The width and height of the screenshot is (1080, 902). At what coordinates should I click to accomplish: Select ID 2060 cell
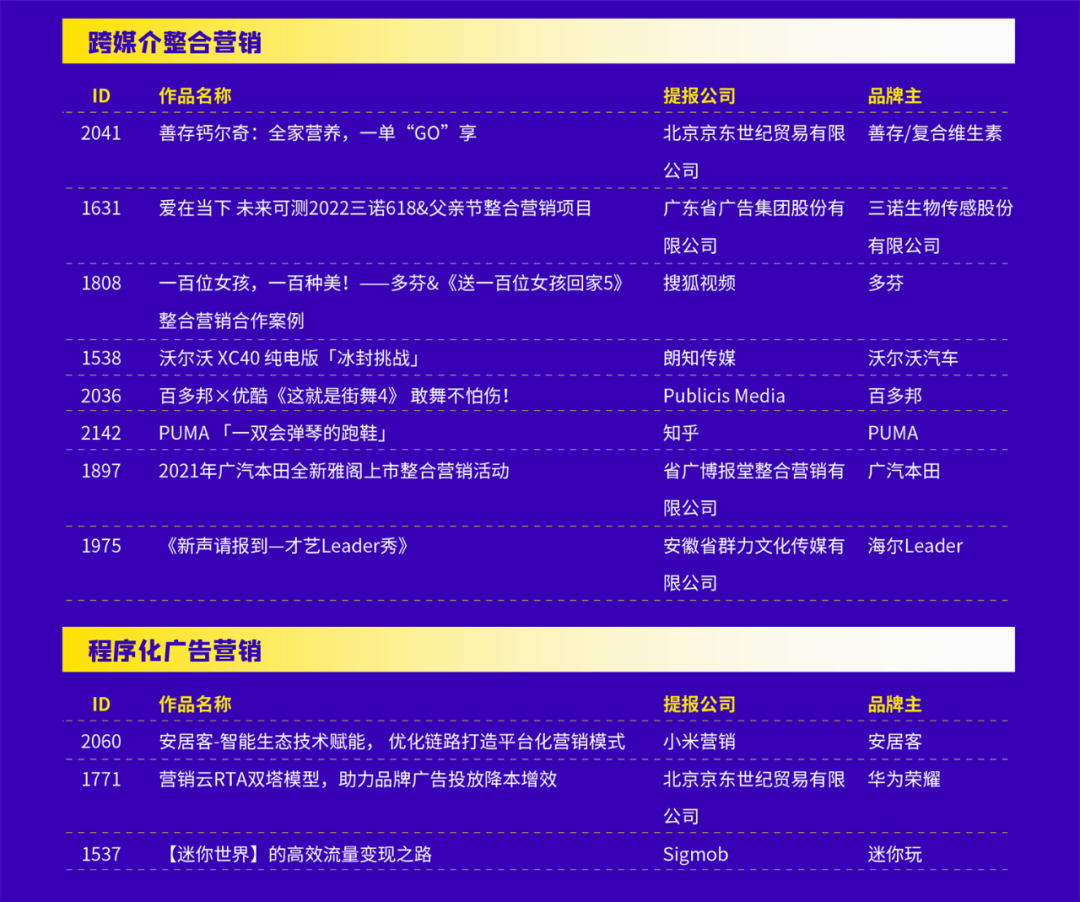click(x=101, y=742)
